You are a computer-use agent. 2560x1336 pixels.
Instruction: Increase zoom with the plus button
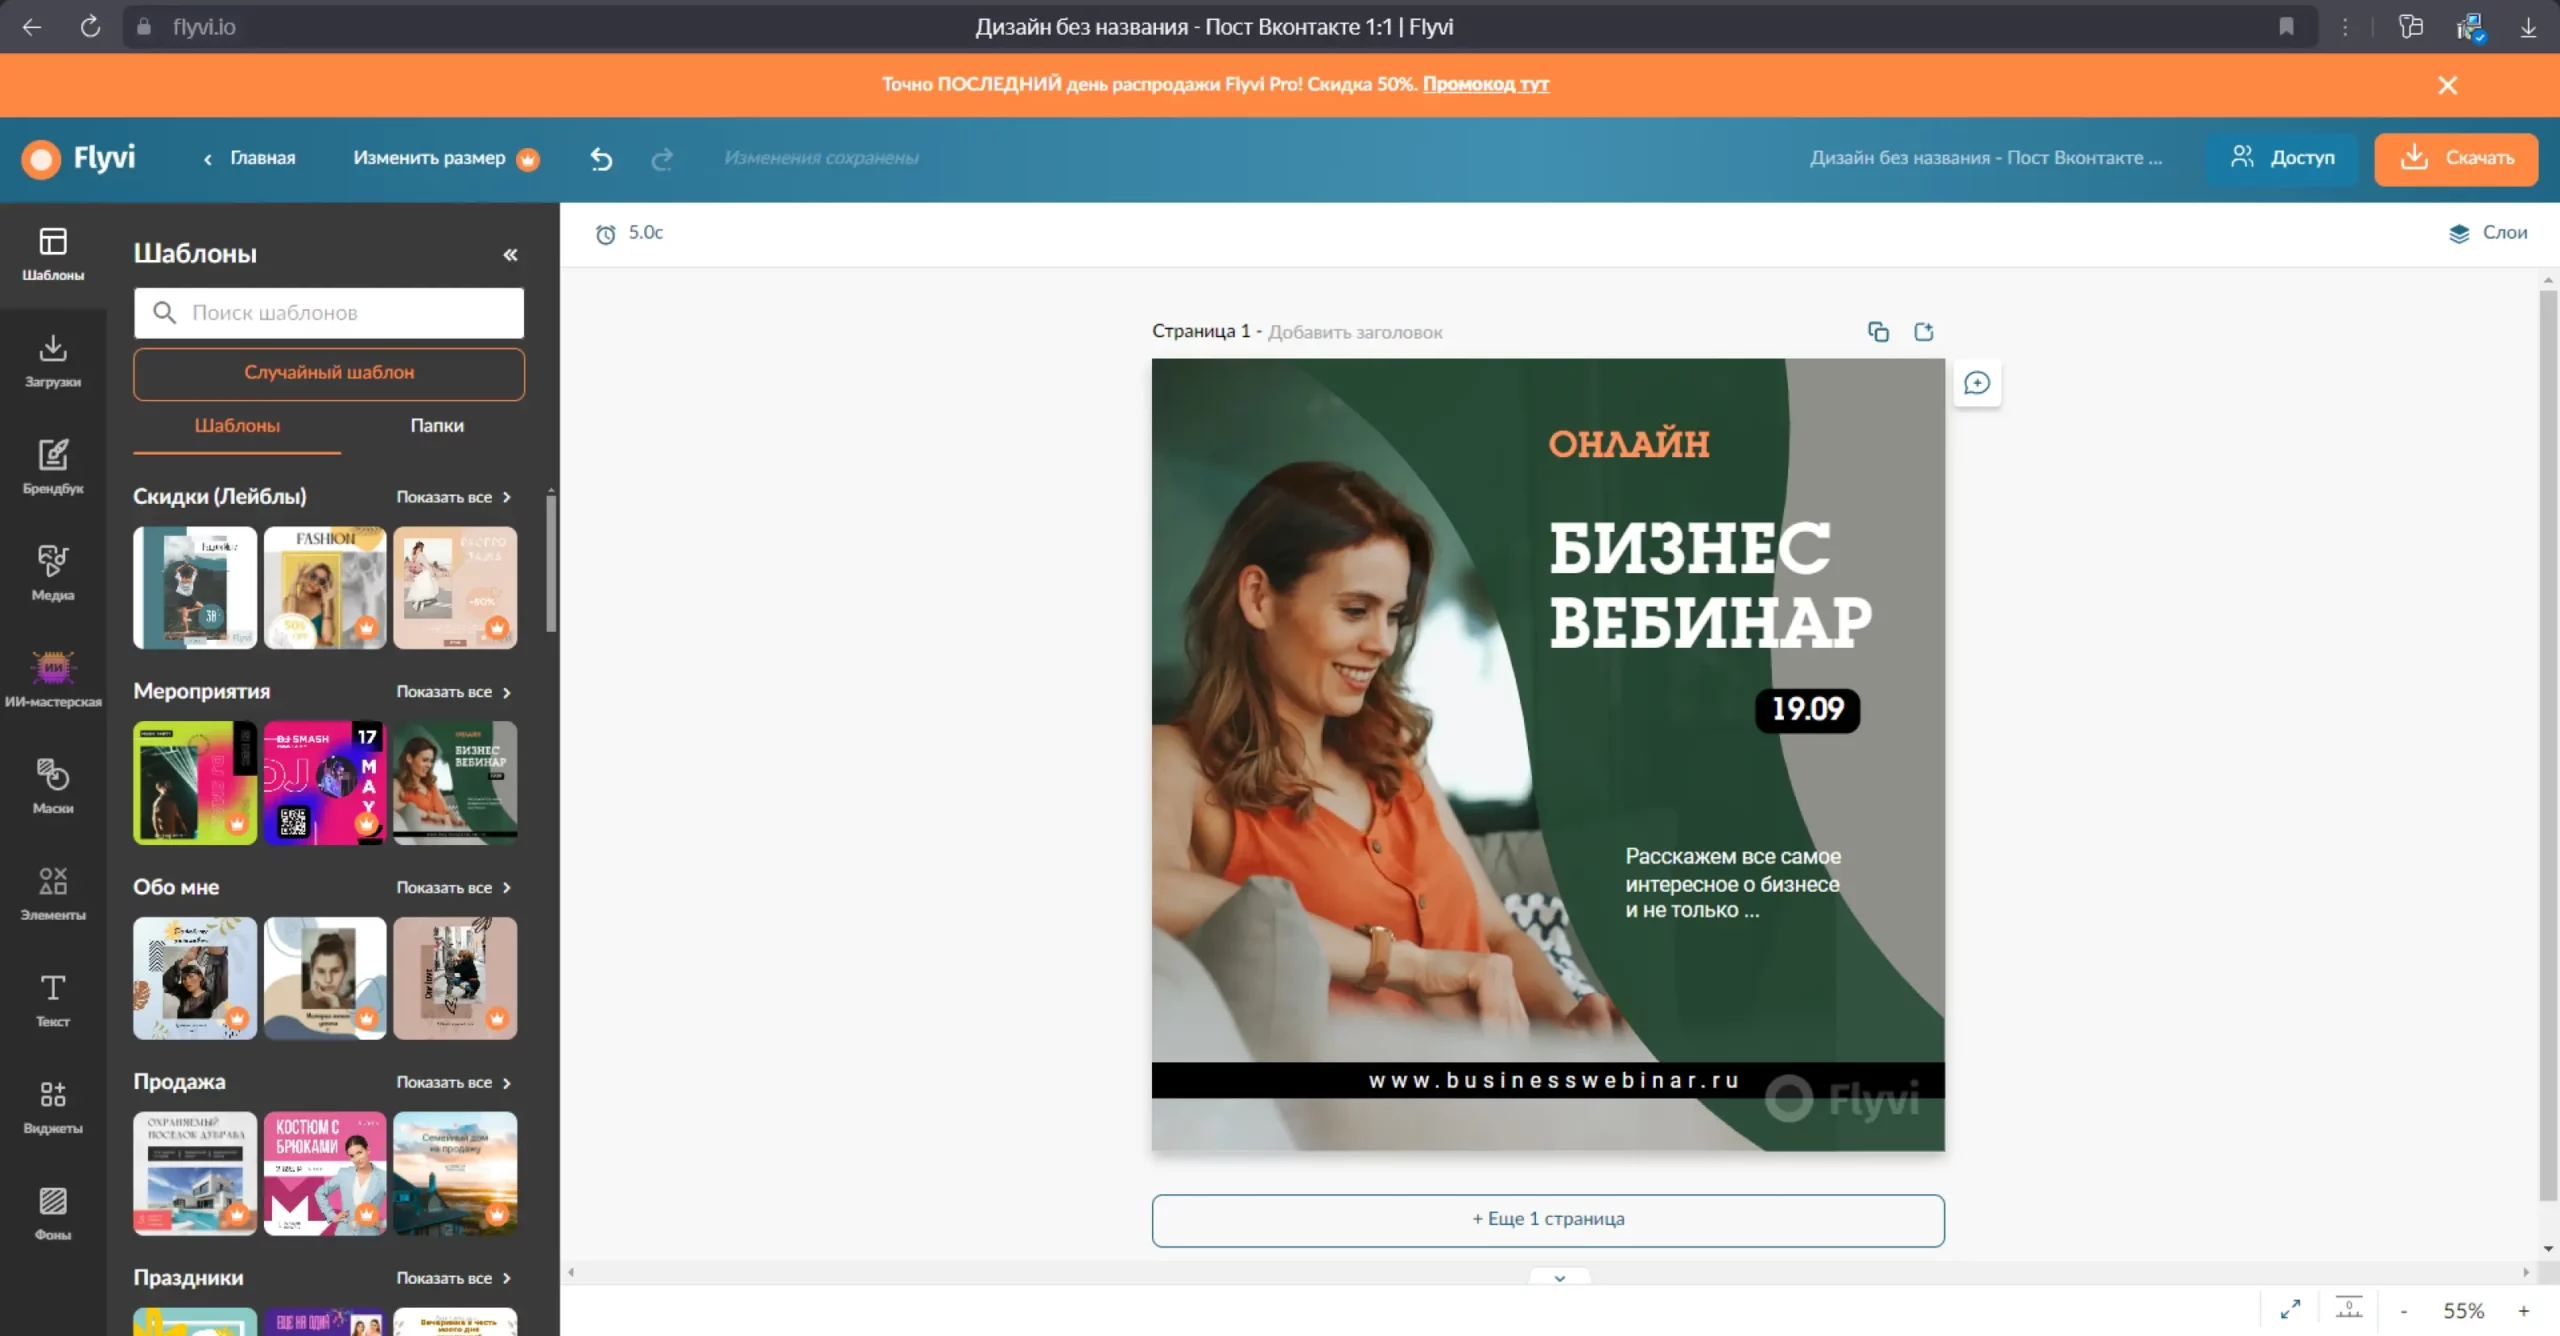pos(2523,1310)
